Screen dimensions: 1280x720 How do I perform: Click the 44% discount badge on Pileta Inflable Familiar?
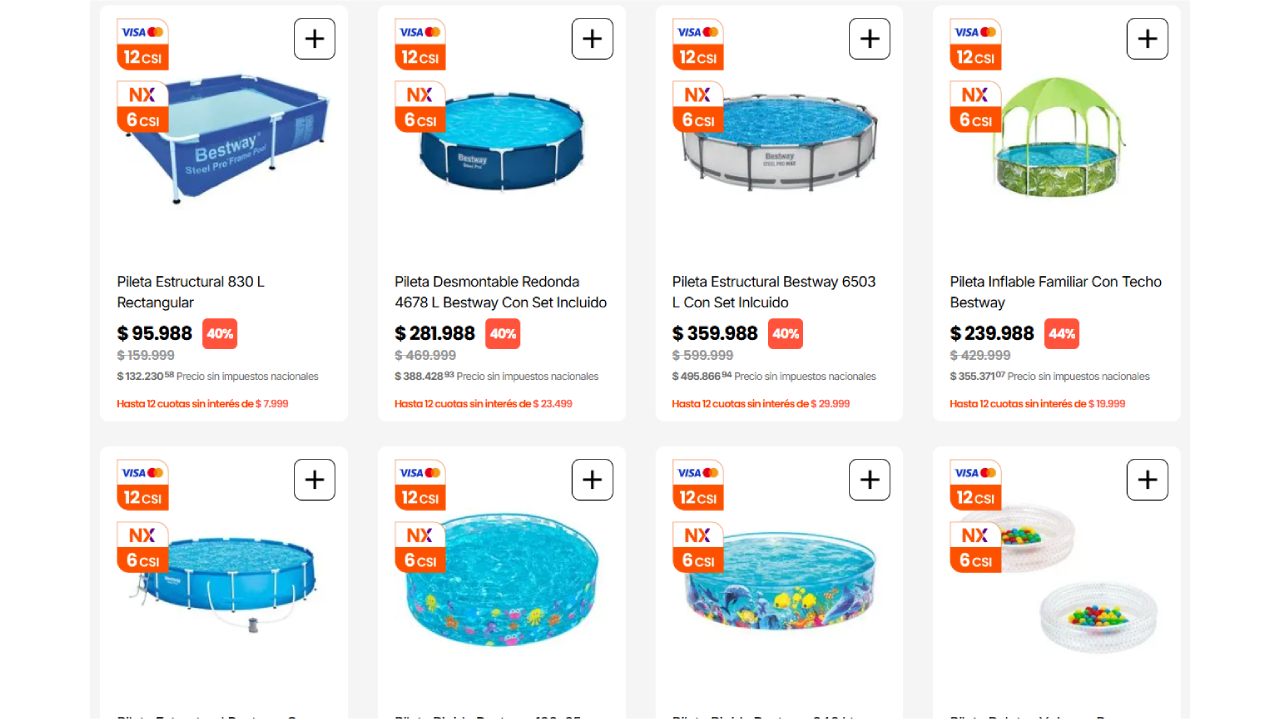[1062, 333]
